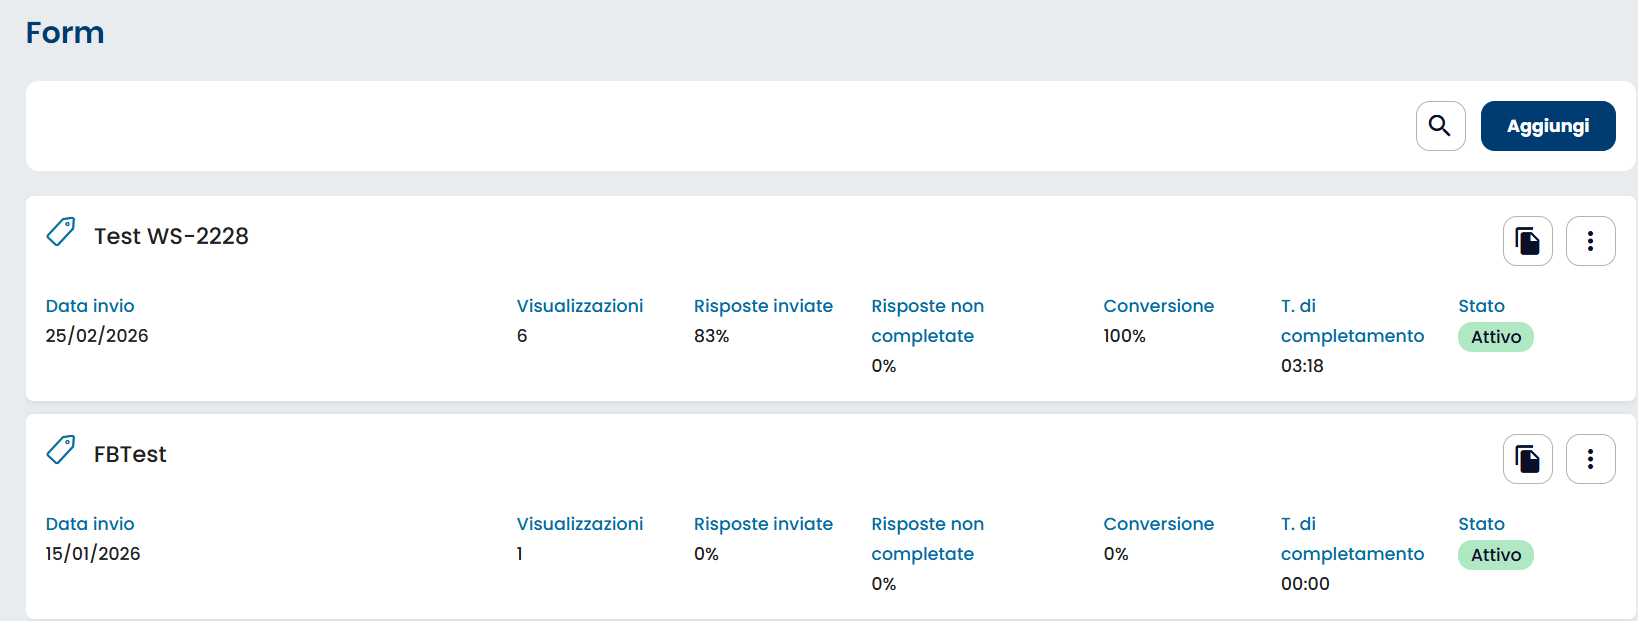
Task: Click FBTest Conversione 0% value
Action: click(x=1116, y=554)
